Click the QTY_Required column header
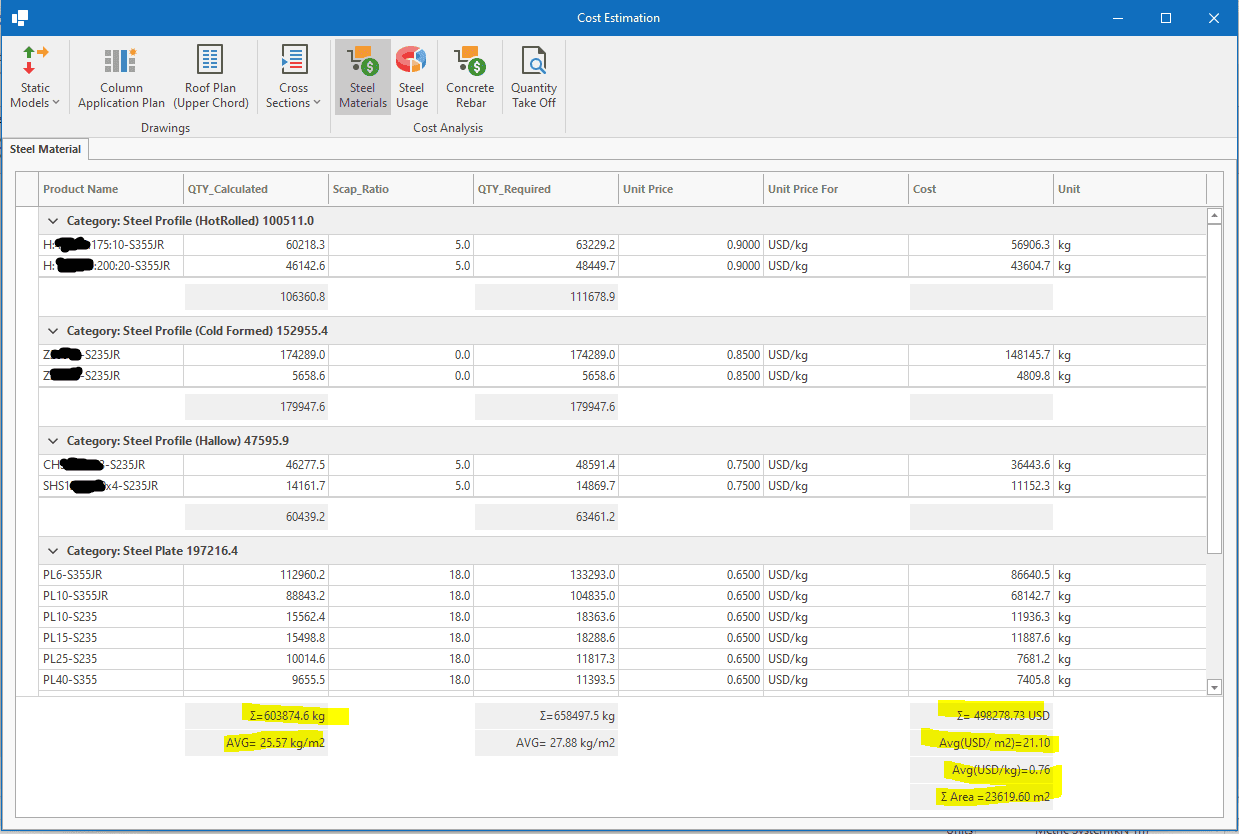Viewport: 1239px width, 834px height. click(x=514, y=189)
